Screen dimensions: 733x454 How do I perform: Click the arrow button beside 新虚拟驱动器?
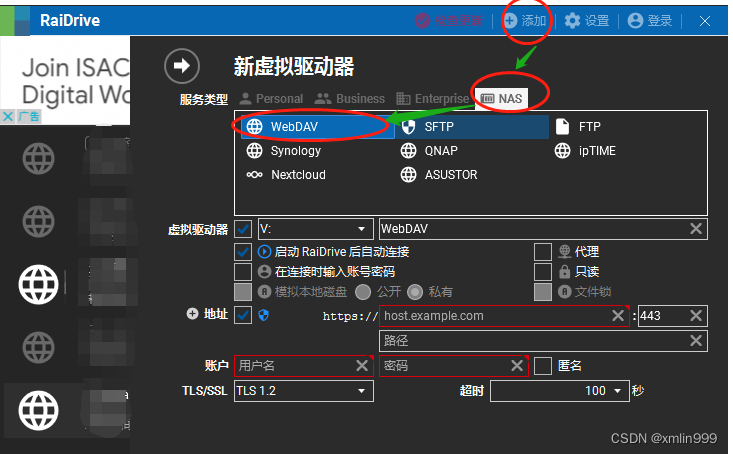[182, 66]
